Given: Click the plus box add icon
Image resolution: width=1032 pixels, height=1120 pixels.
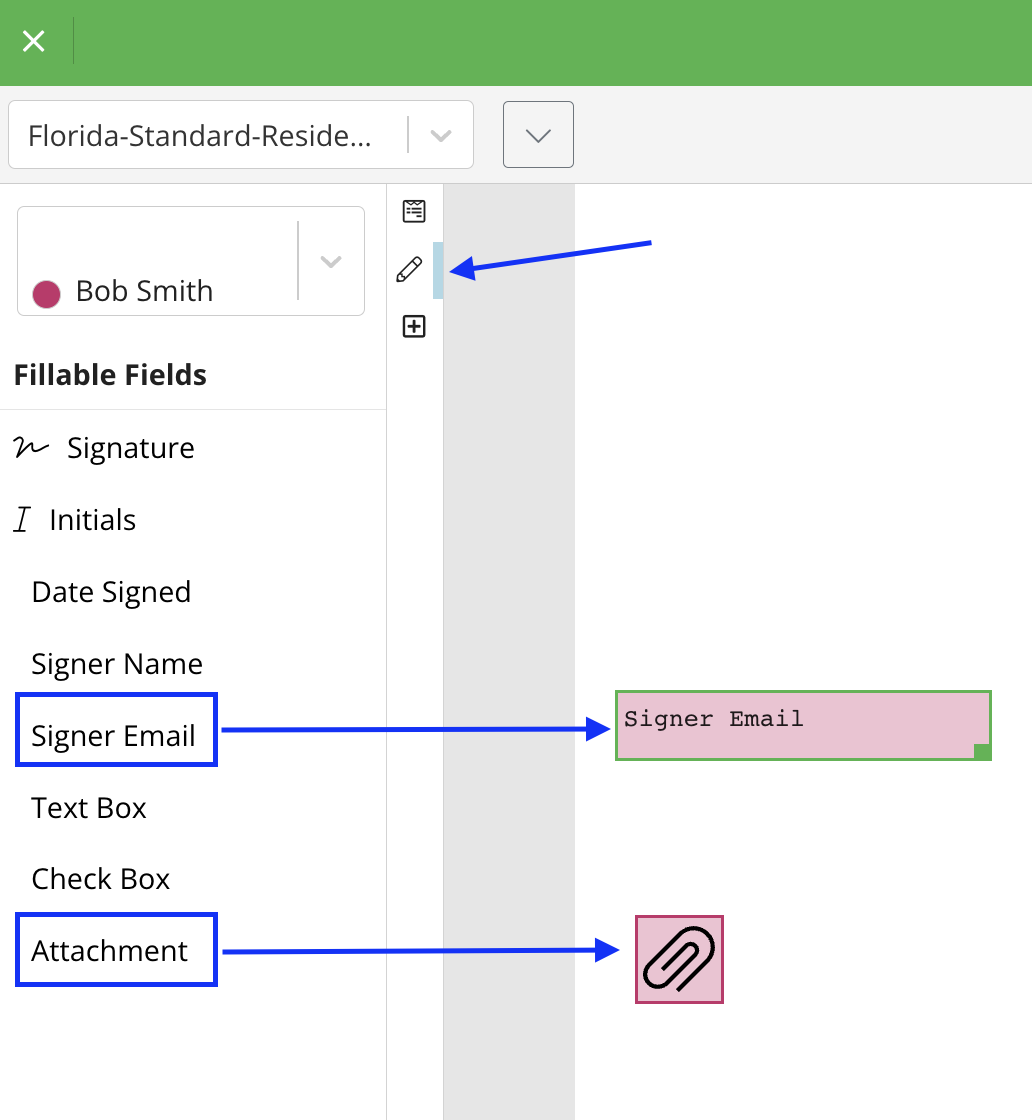Looking at the screenshot, I should [x=413, y=326].
